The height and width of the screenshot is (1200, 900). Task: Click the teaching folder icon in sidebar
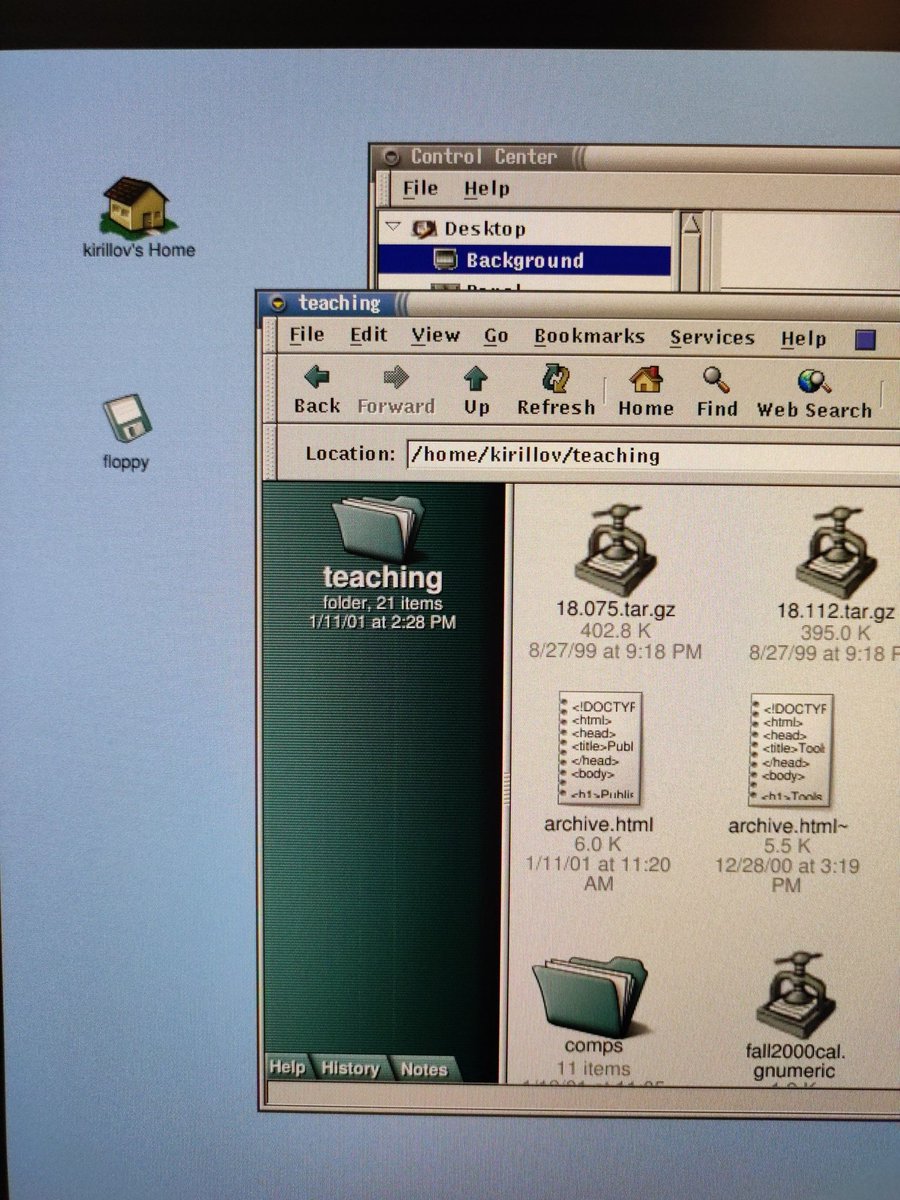click(x=378, y=527)
